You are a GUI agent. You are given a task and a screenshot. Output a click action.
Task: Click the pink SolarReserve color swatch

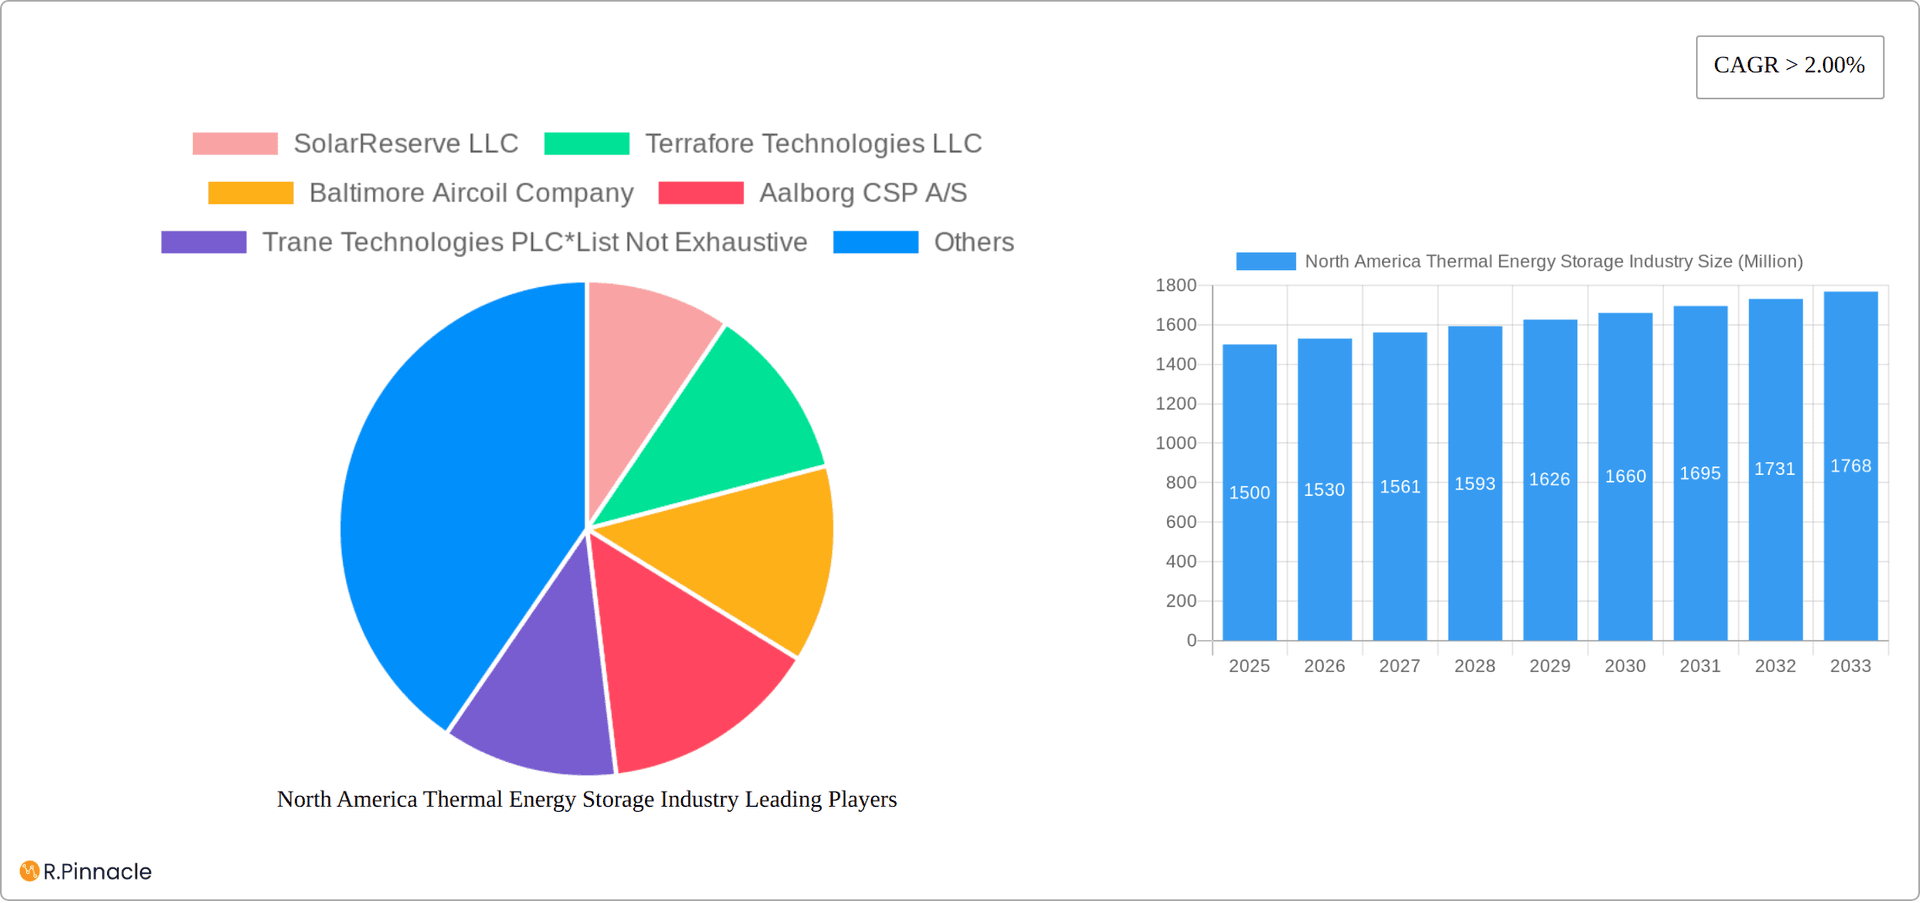234,143
